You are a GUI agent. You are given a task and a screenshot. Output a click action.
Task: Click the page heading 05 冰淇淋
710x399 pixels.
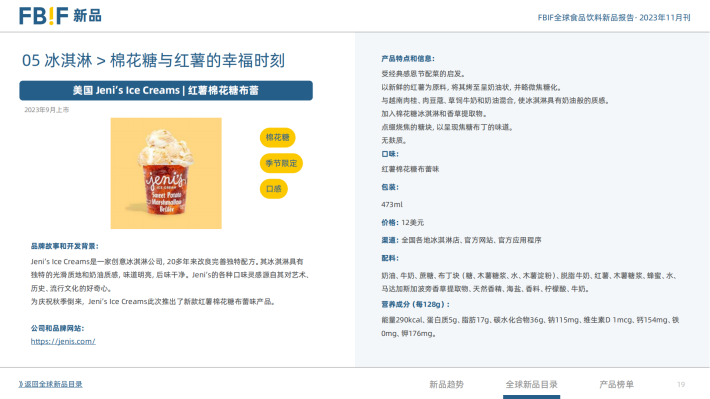pos(57,61)
